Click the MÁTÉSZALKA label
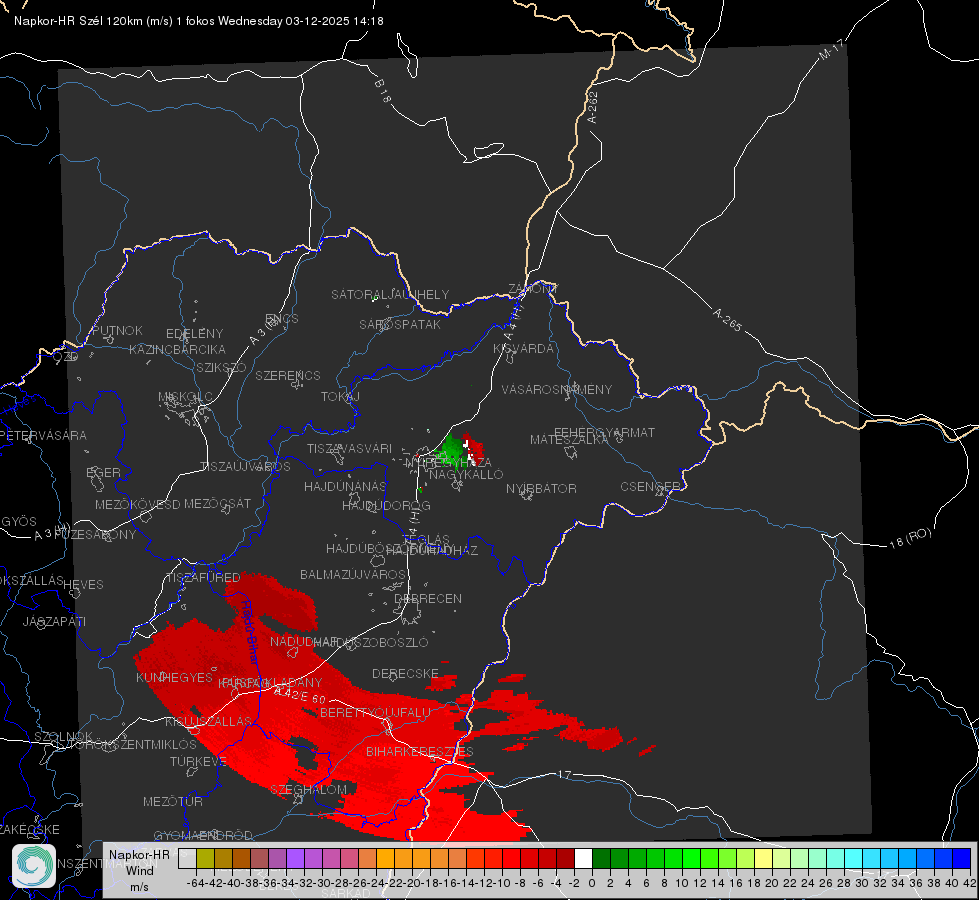979x900 pixels. pos(569,440)
